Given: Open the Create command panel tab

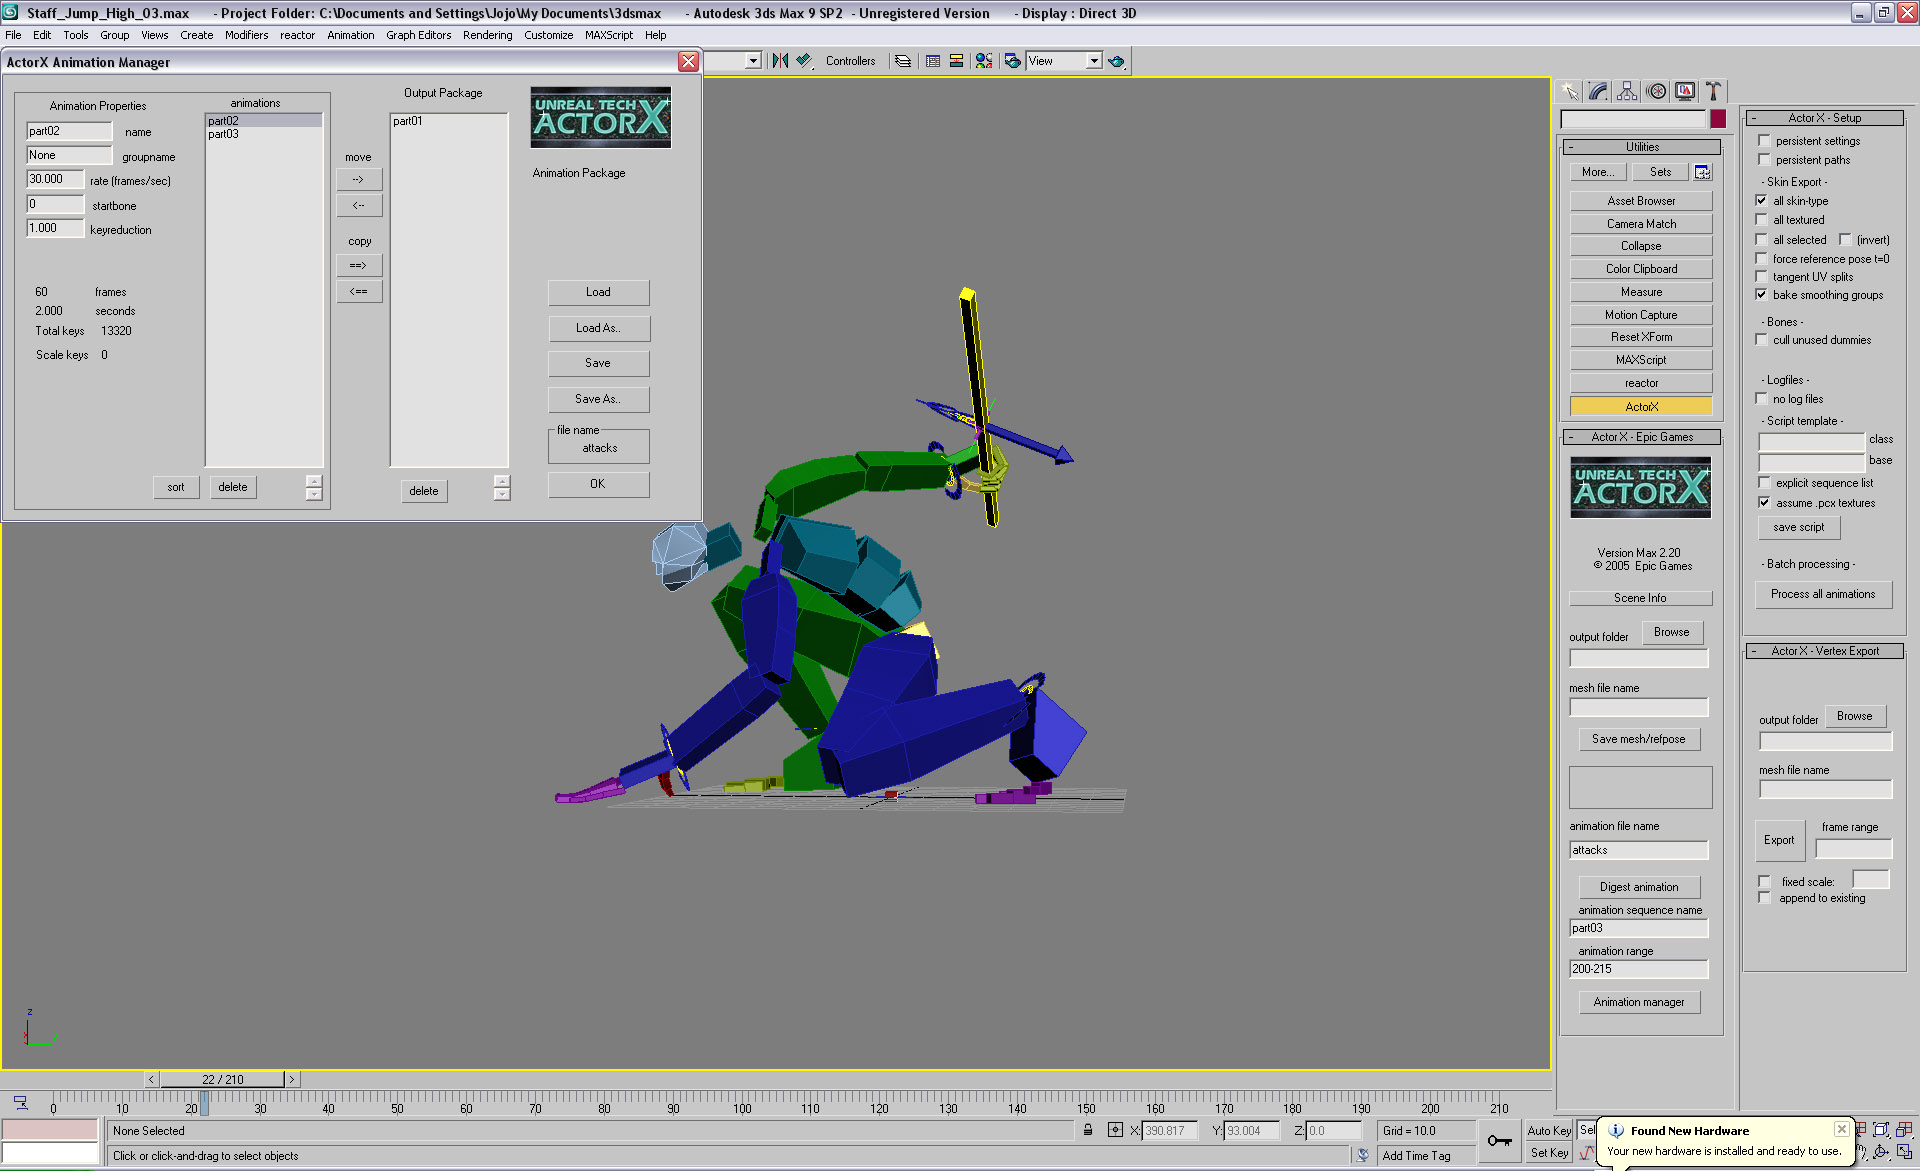Looking at the screenshot, I should point(1570,91).
